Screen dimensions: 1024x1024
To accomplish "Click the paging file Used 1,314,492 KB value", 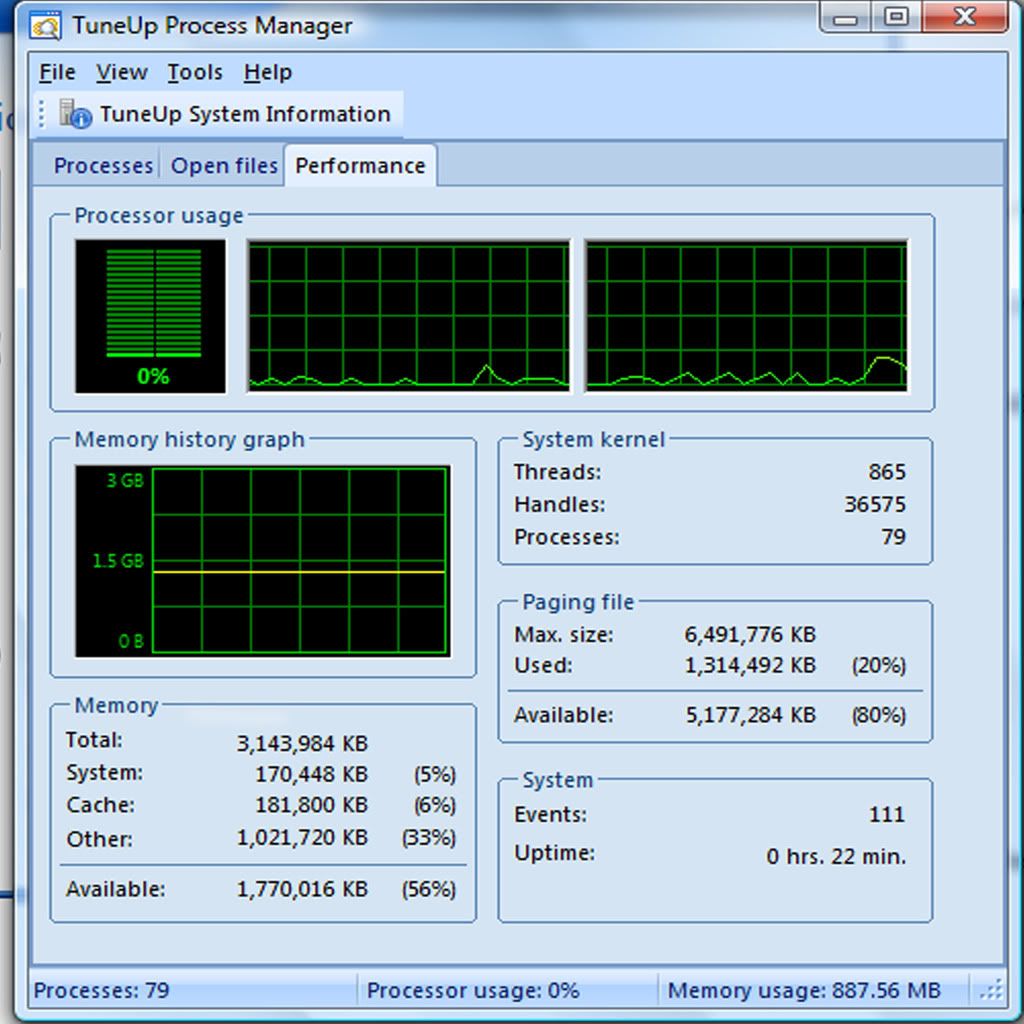I will coord(750,665).
